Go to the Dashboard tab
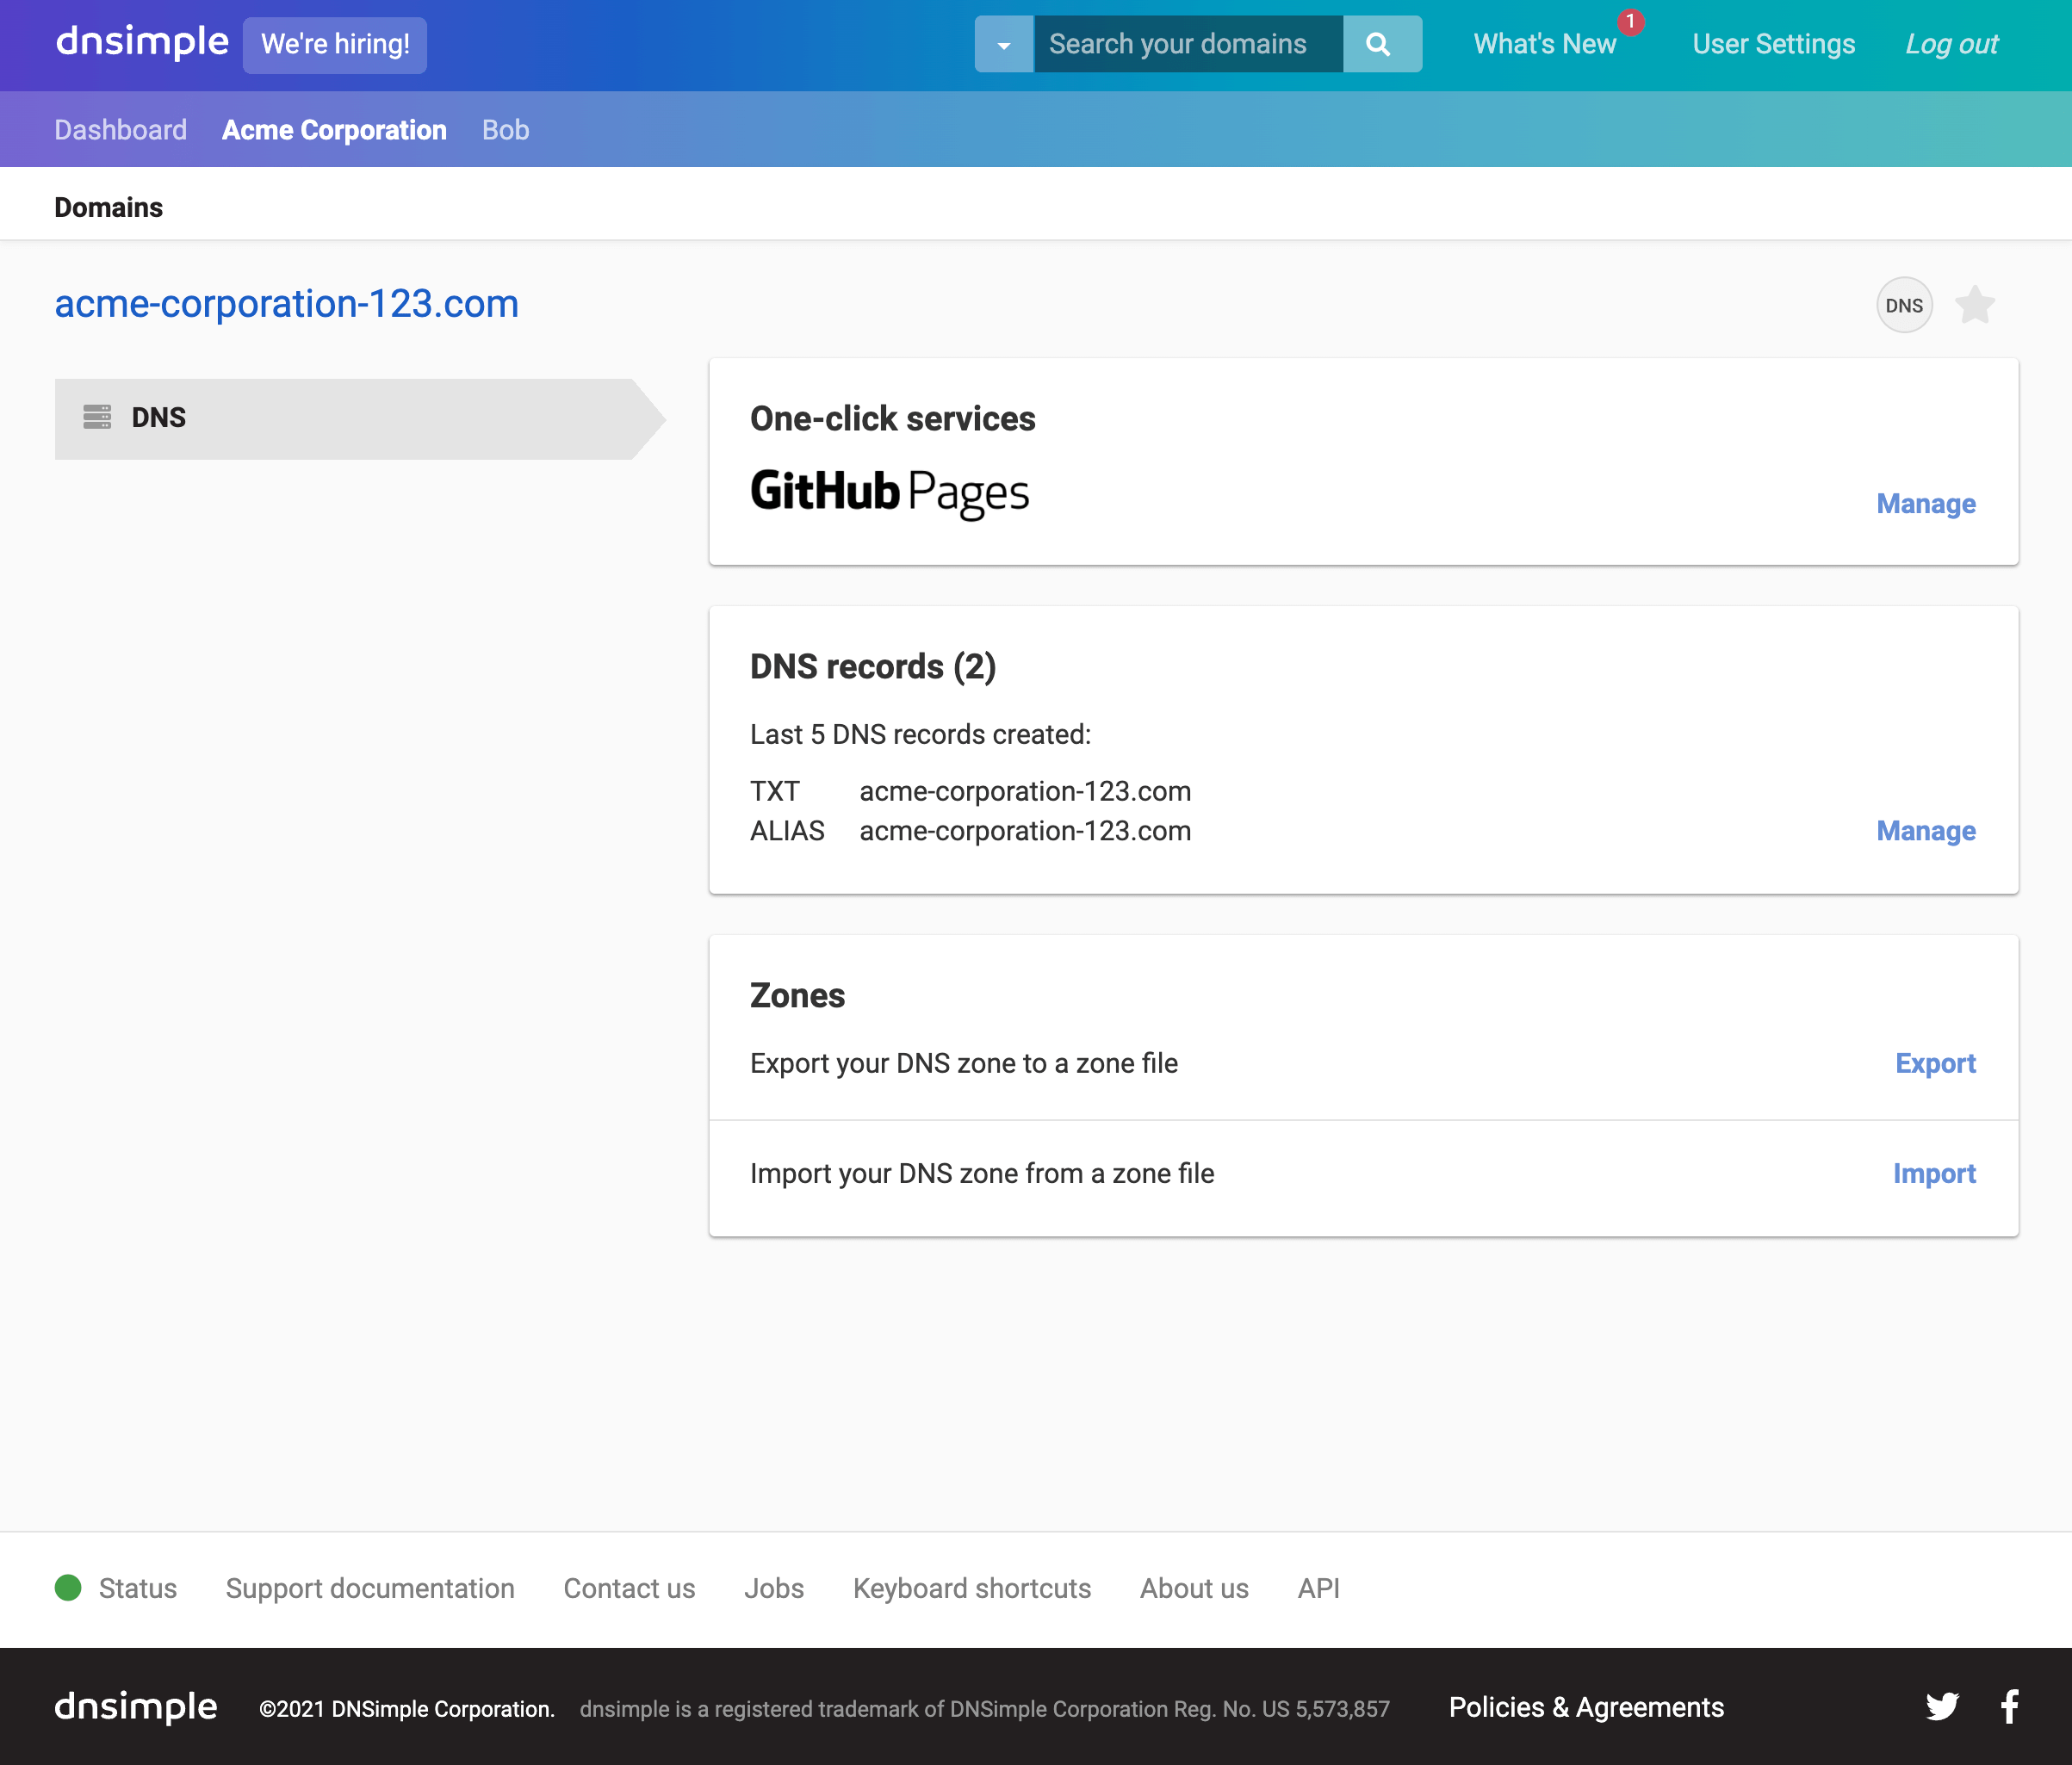 (120, 130)
